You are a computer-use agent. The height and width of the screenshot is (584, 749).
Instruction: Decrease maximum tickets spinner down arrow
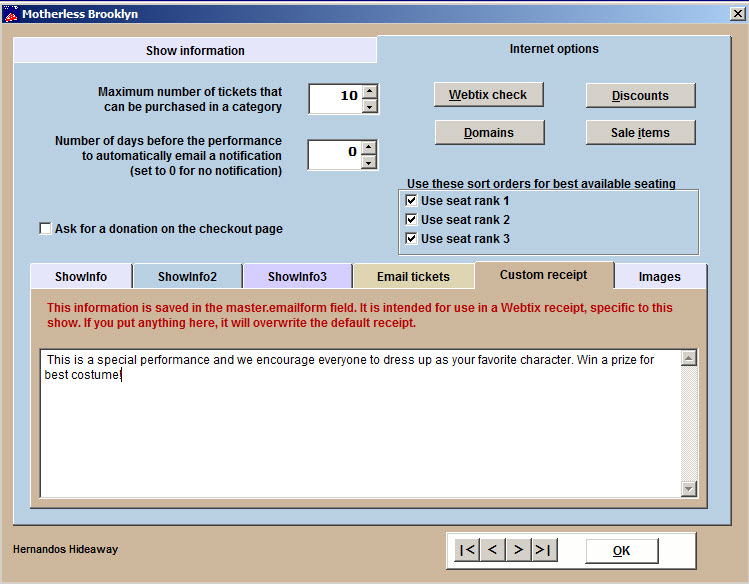click(369, 106)
